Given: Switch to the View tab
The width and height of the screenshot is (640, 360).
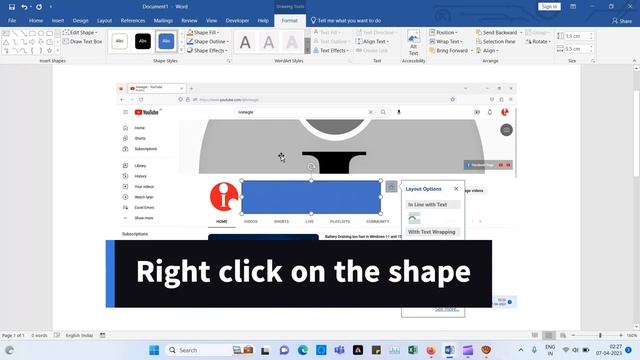Looking at the screenshot, I should tap(211, 20).
